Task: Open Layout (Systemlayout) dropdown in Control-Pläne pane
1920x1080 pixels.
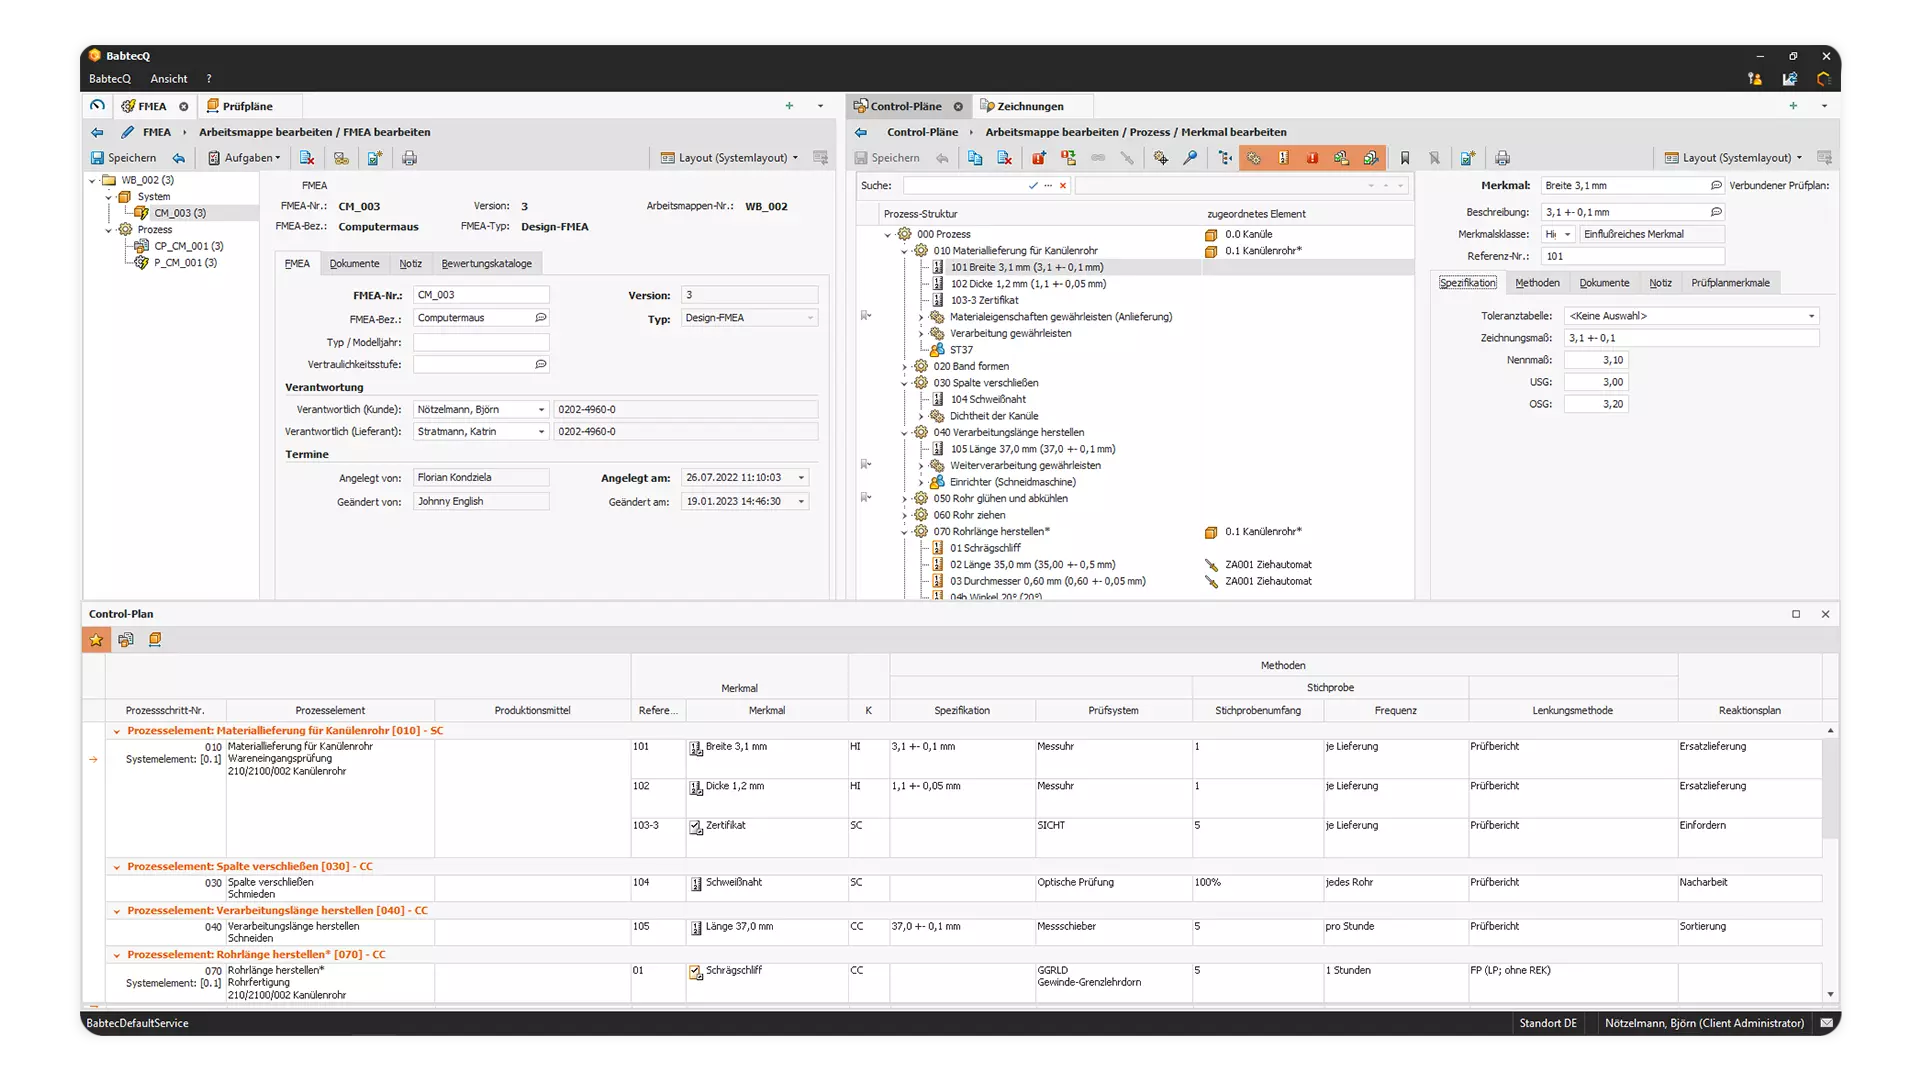Action: tap(1734, 158)
